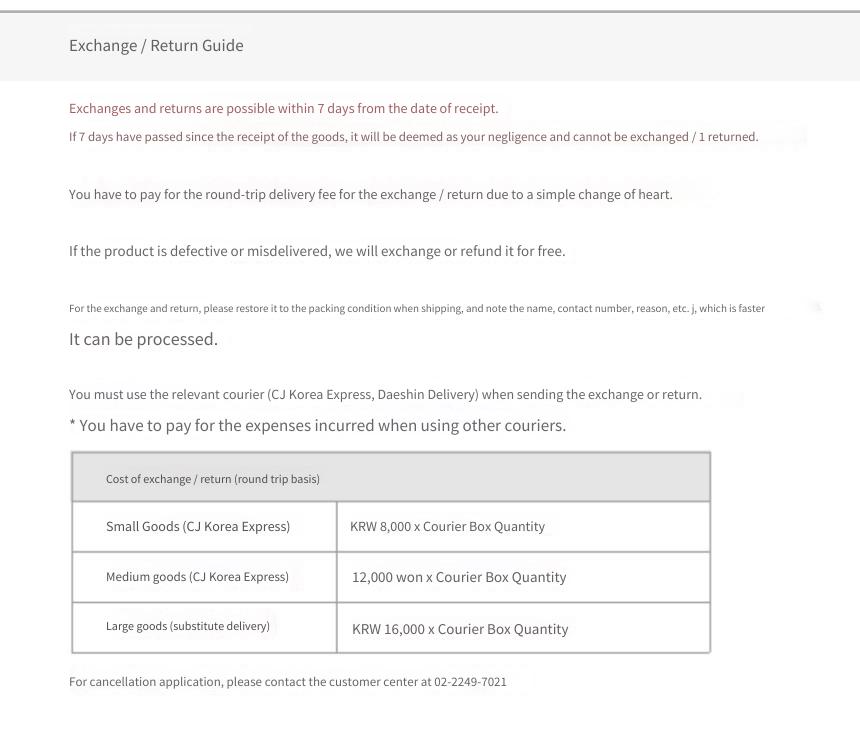The image size is (860, 745).
Task: Select the defective or misdelivered product line
Action: click(317, 251)
